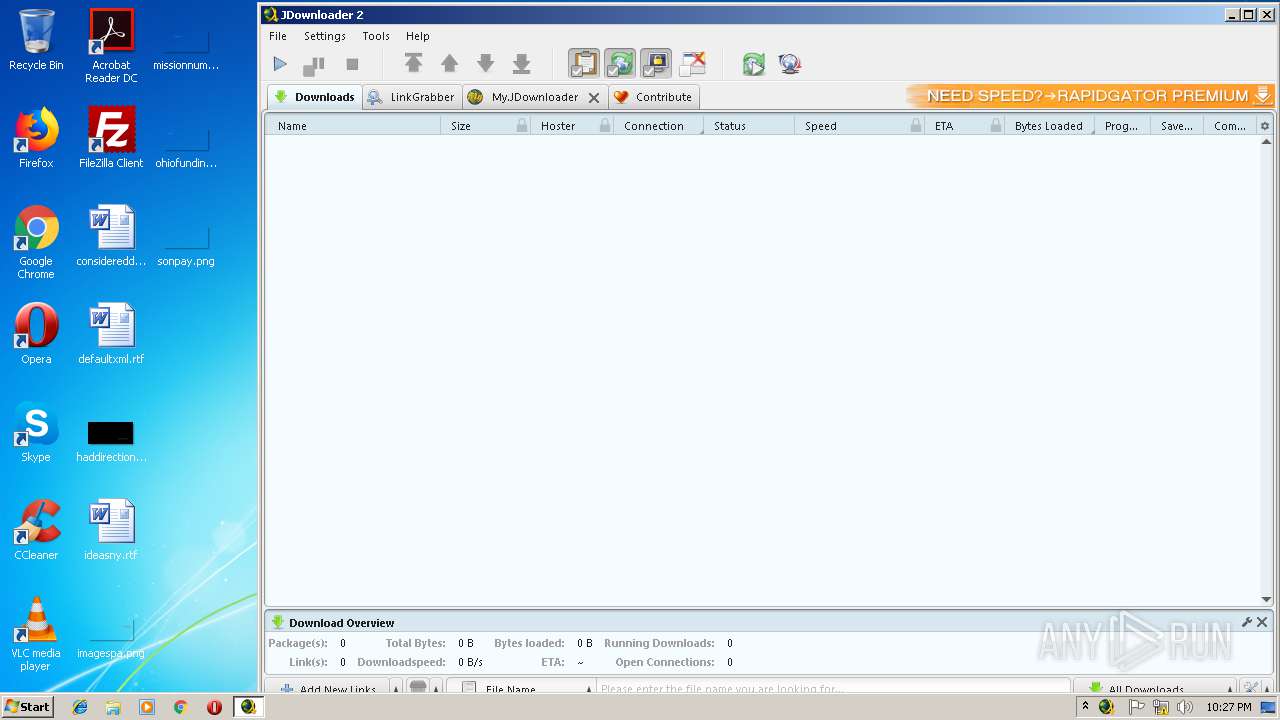Open the Windows Start menu
Image resolution: width=1280 pixels, height=720 pixels.
tap(28, 707)
